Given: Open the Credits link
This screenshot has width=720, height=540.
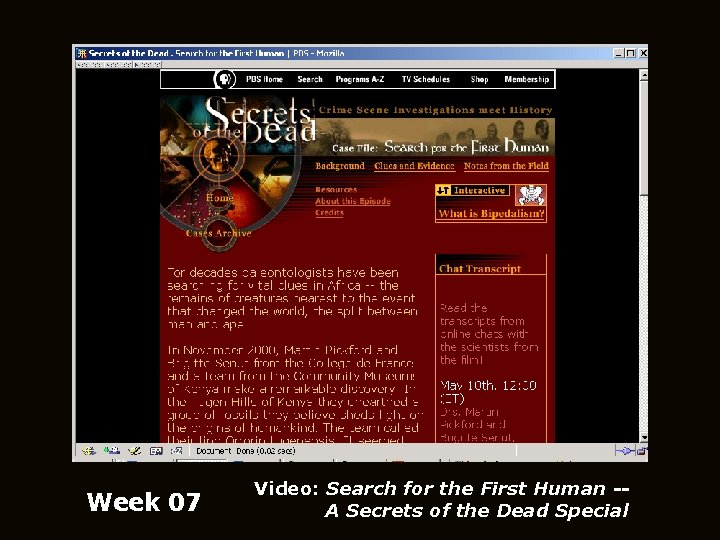Looking at the screenshot, I should [x=329, y=212].
